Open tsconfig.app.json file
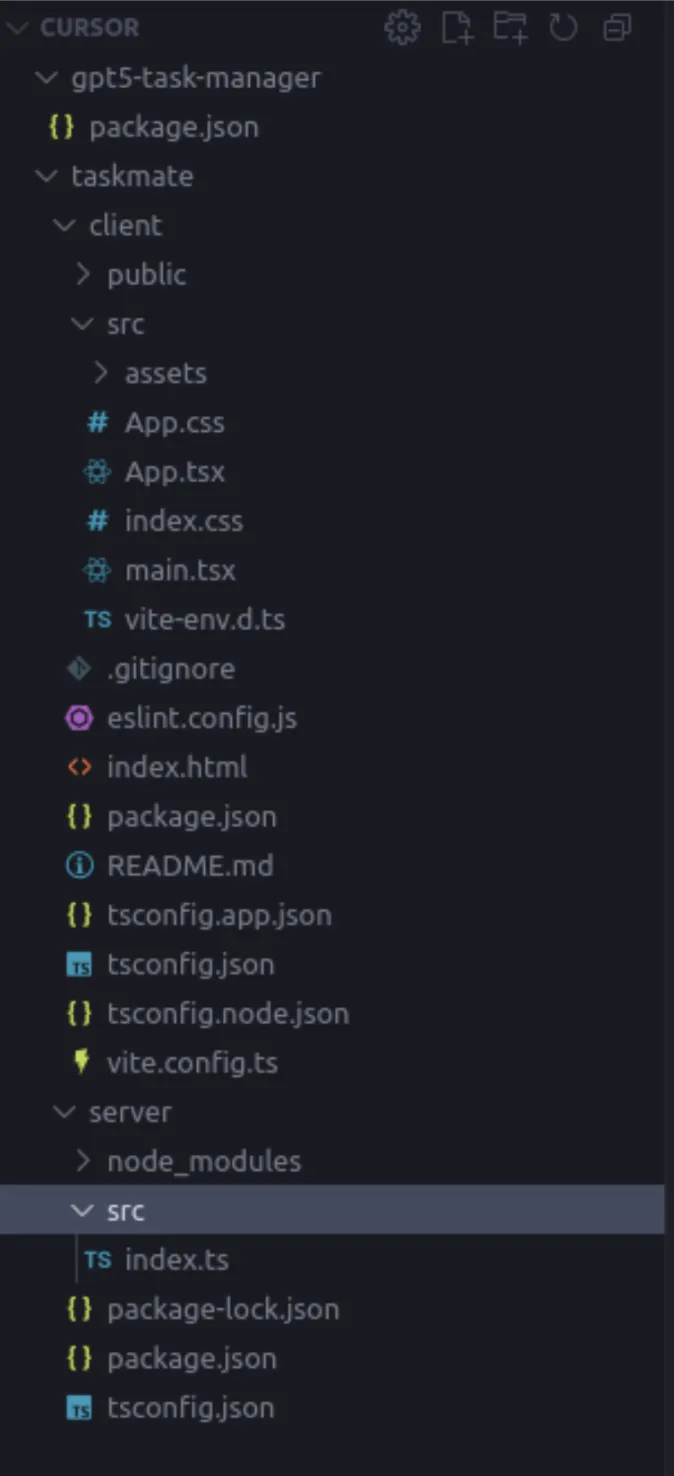 click(x=219, y=915)
